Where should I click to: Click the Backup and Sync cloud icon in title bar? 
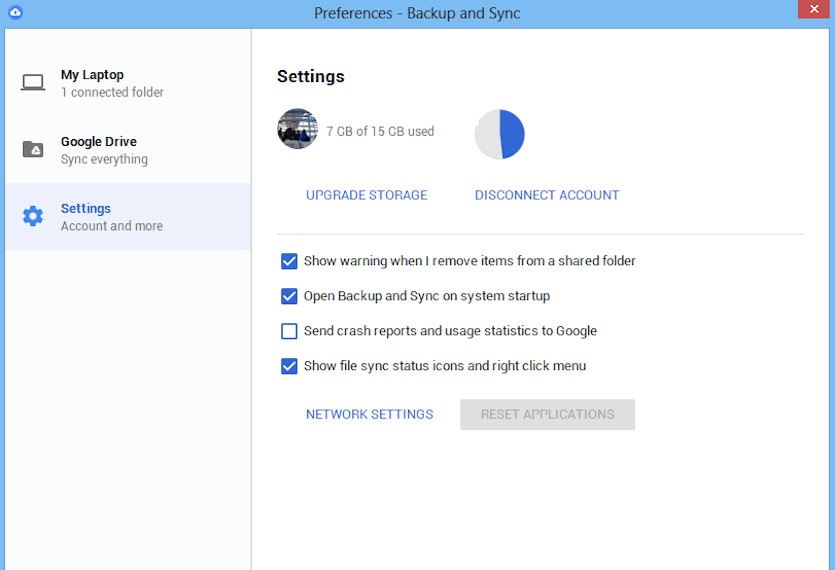pos(15,12)
